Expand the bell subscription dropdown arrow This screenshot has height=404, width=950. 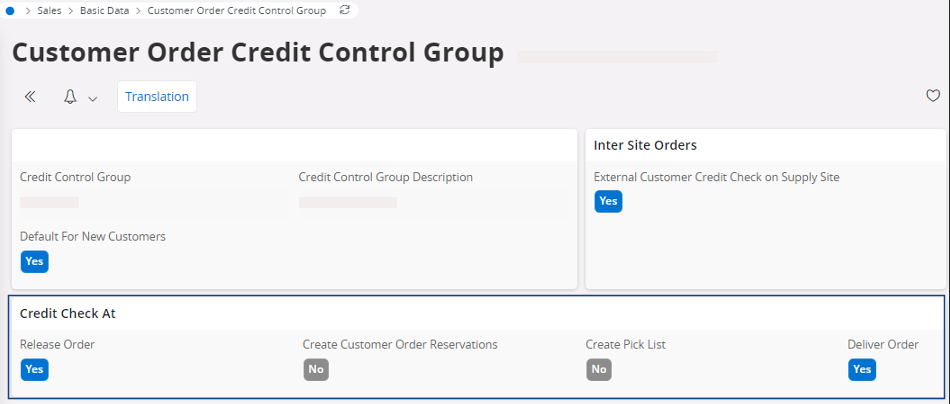pyautogui.click(x=93, y=98)
